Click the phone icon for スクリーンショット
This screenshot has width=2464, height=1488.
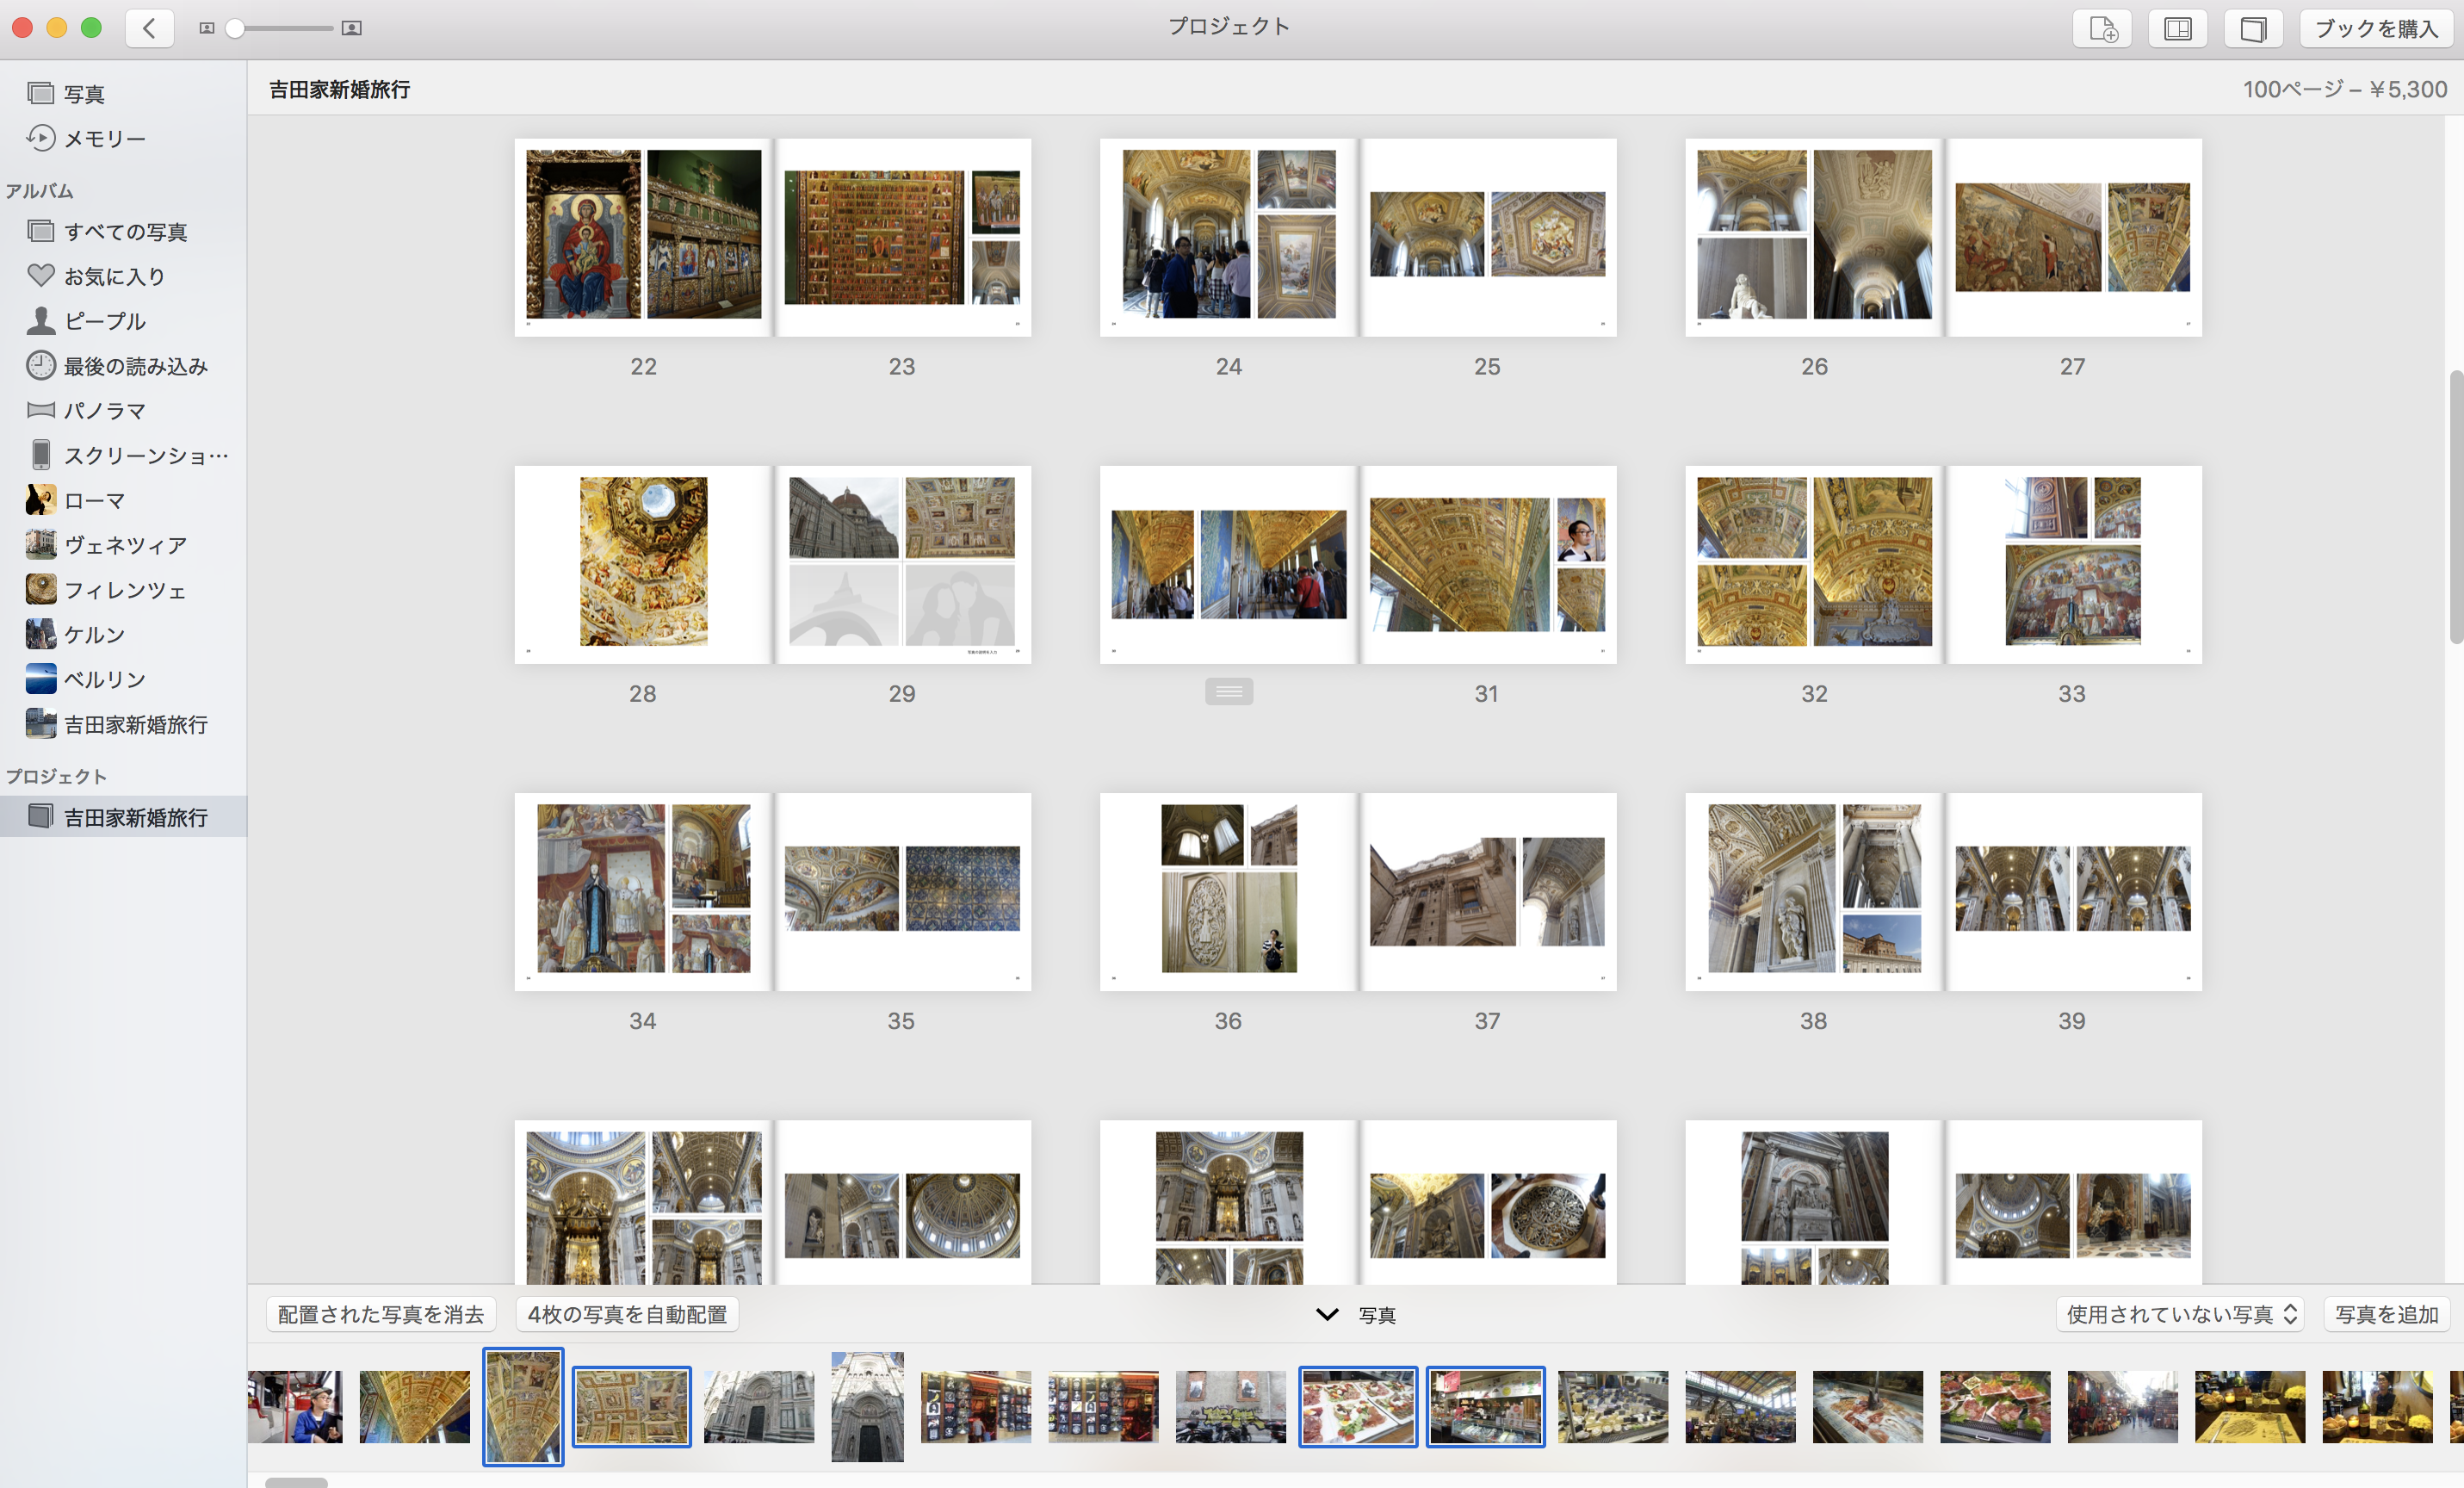(x=41, y=455)
